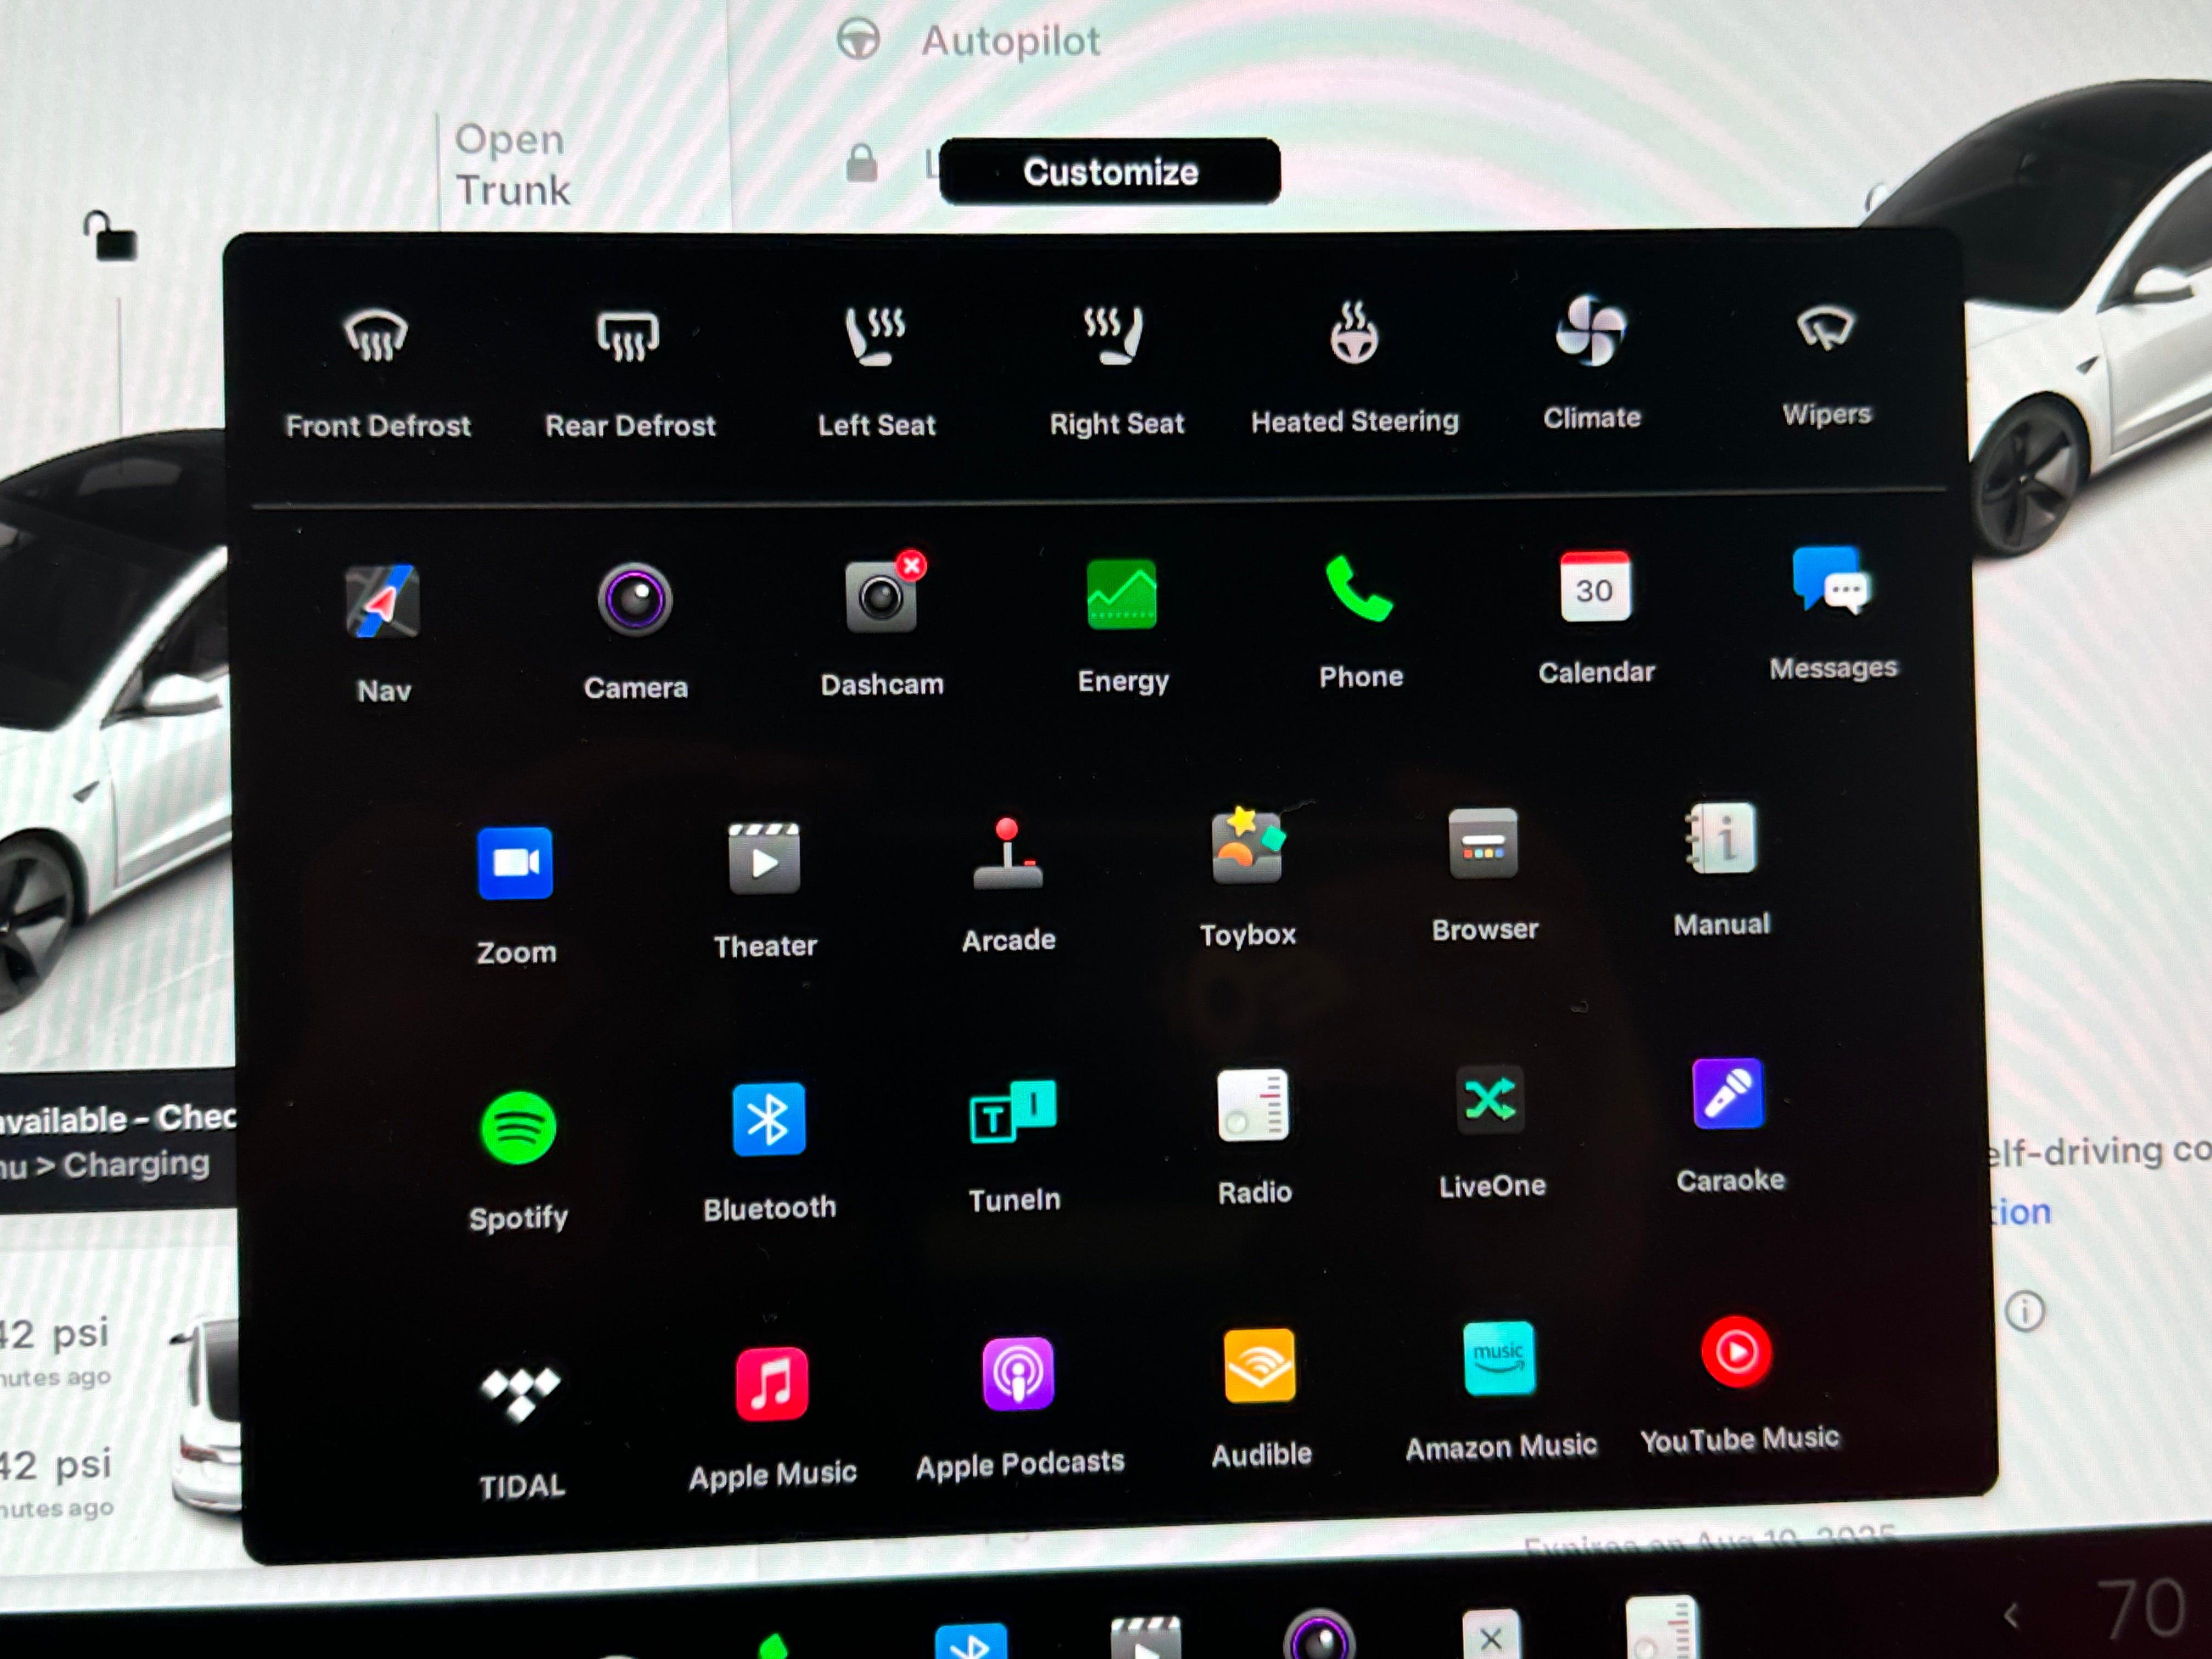Viewport: 2212px width, 1659px height.
Task: Open LiveOne
Action: (x=1491, y=1131)
